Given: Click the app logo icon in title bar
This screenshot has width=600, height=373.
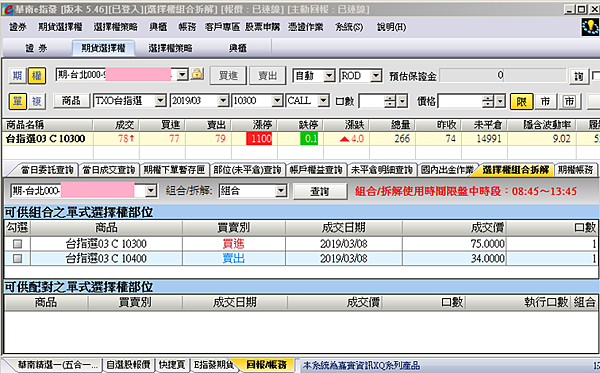Looking at the screenshot, I should (x=7, y=9).
